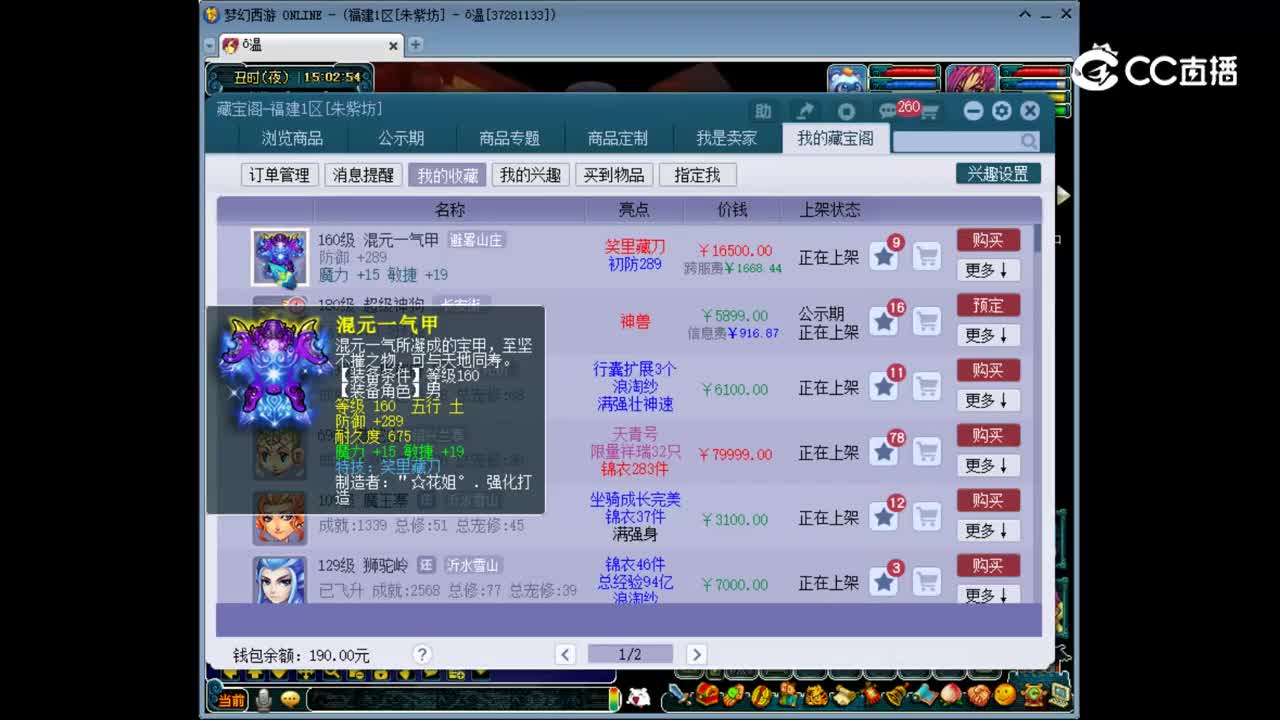Switch to 浏览商品 tab
This screenshot has height=720, width=1280.
pos(292,139)
